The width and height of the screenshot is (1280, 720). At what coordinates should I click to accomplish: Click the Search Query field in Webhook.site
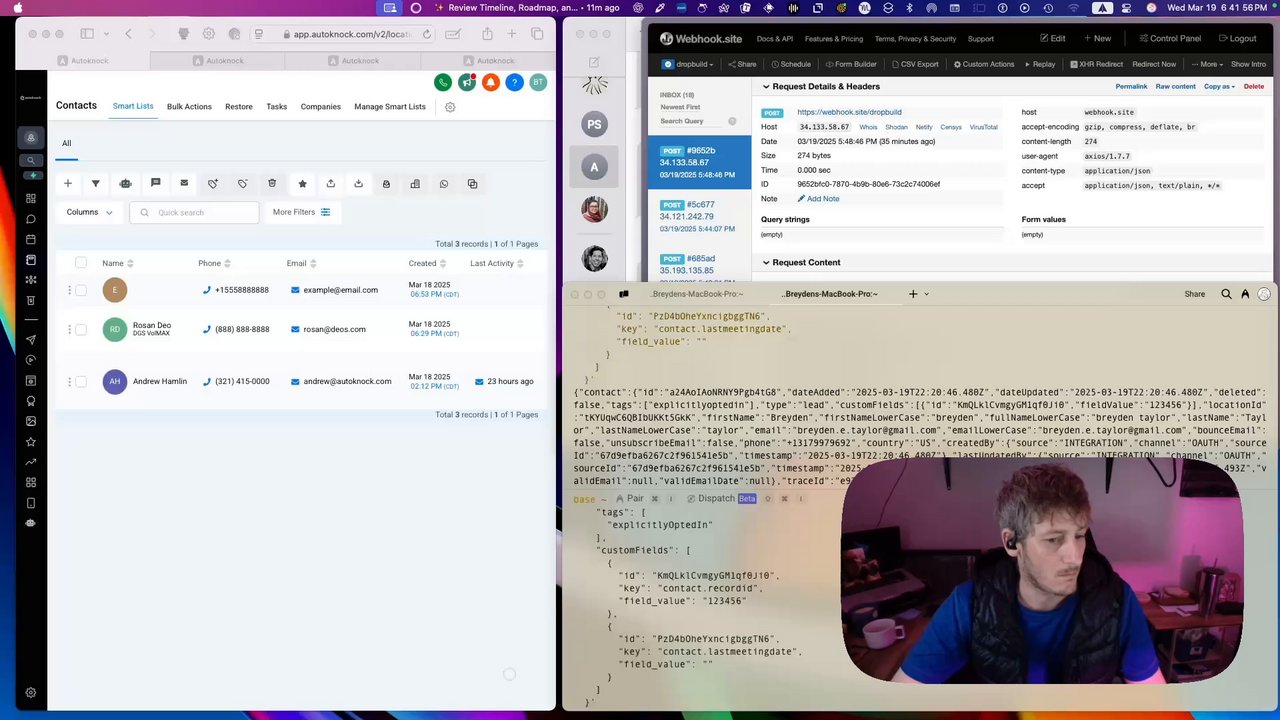click(690, 121)
